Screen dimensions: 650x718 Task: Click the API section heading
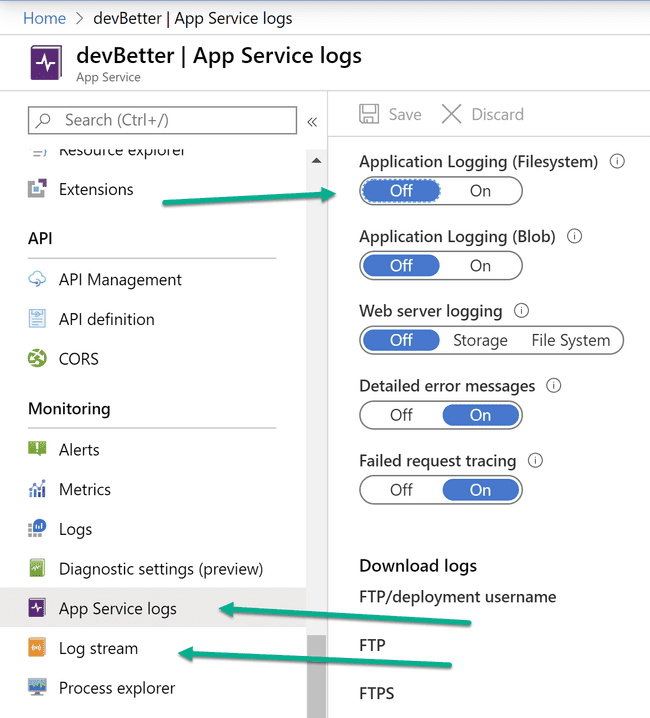[x=40, y=238]
